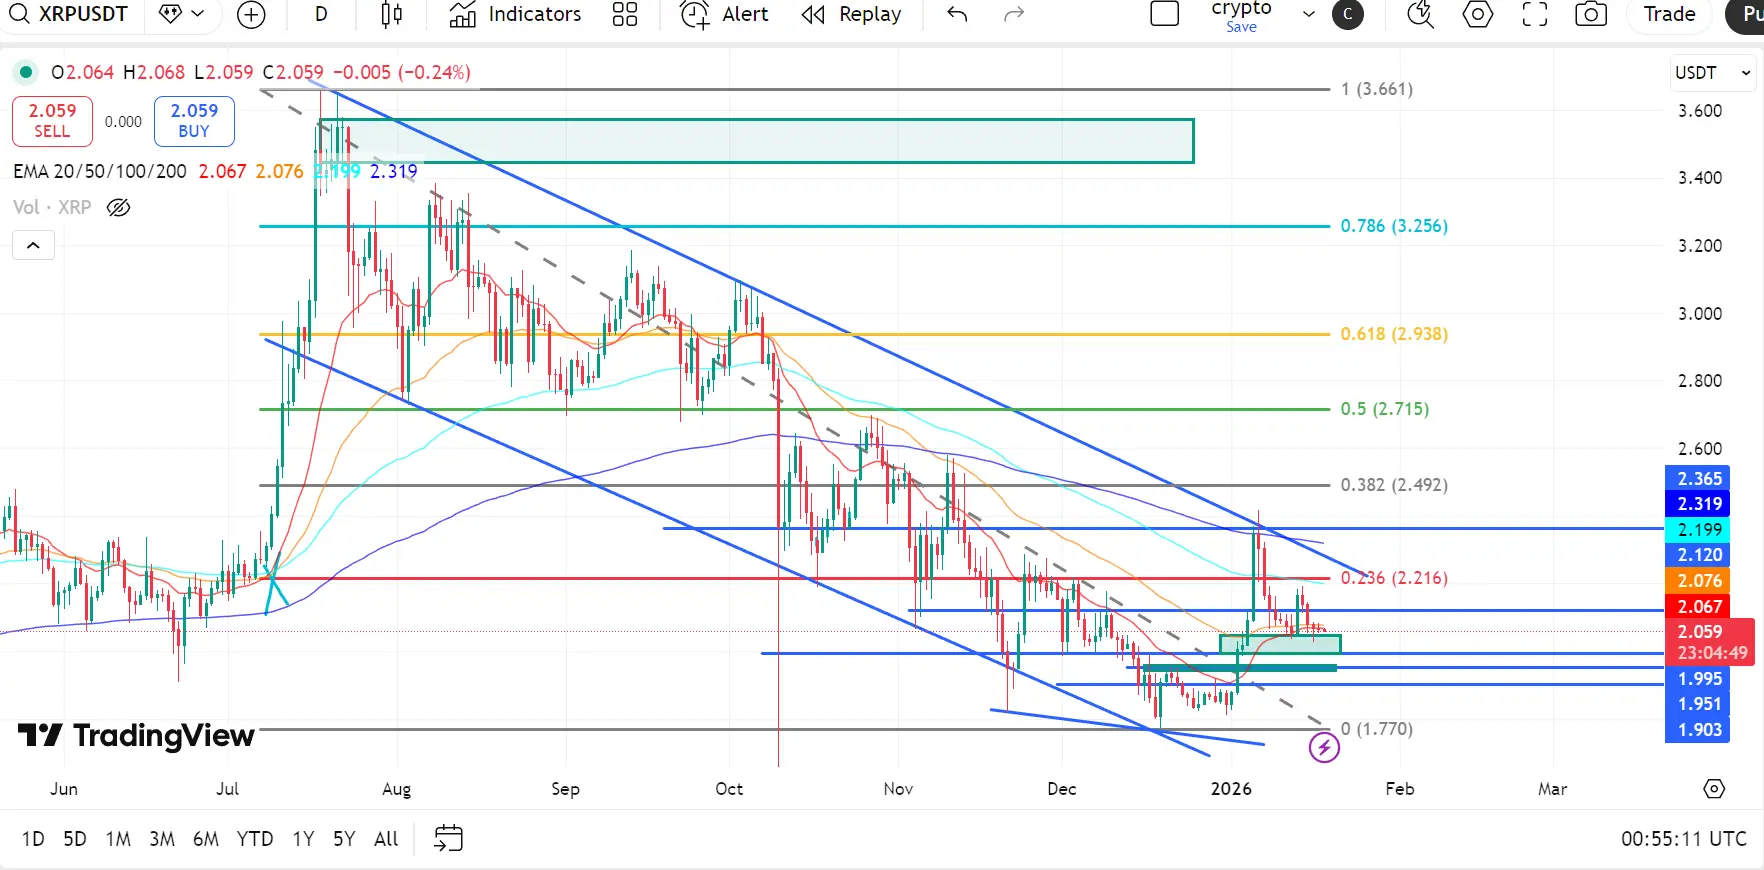Show the All time range
The height and width of the screenshot is (870, 1764).
(x=386, y=839)
